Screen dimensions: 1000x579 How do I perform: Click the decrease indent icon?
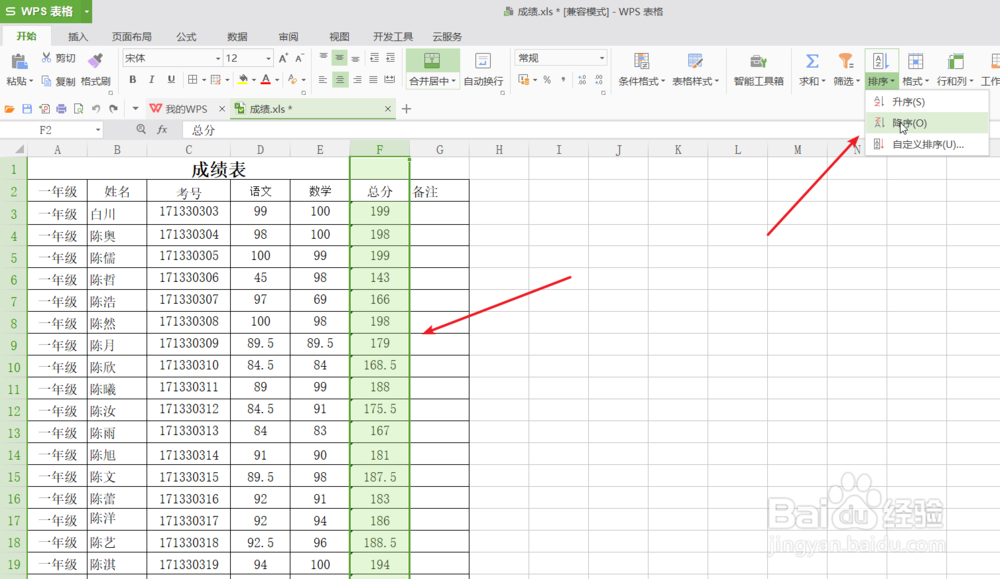[x=374, y=58]
